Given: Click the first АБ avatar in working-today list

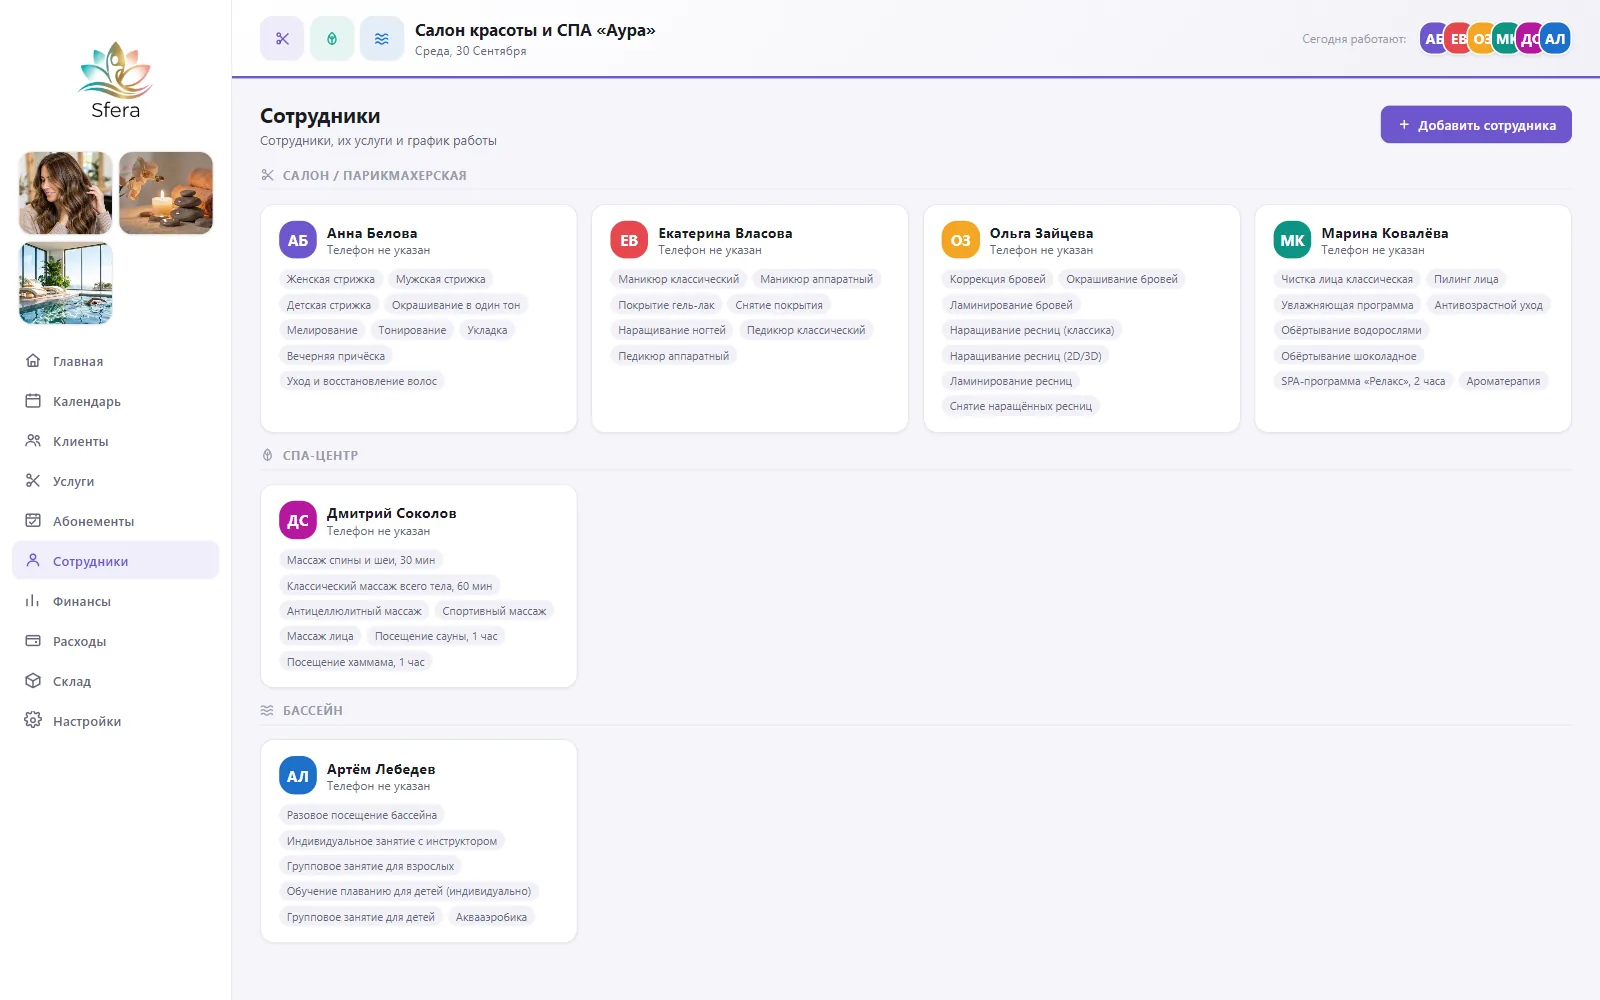Looking at the screenshot, I should click(1433, 39).
